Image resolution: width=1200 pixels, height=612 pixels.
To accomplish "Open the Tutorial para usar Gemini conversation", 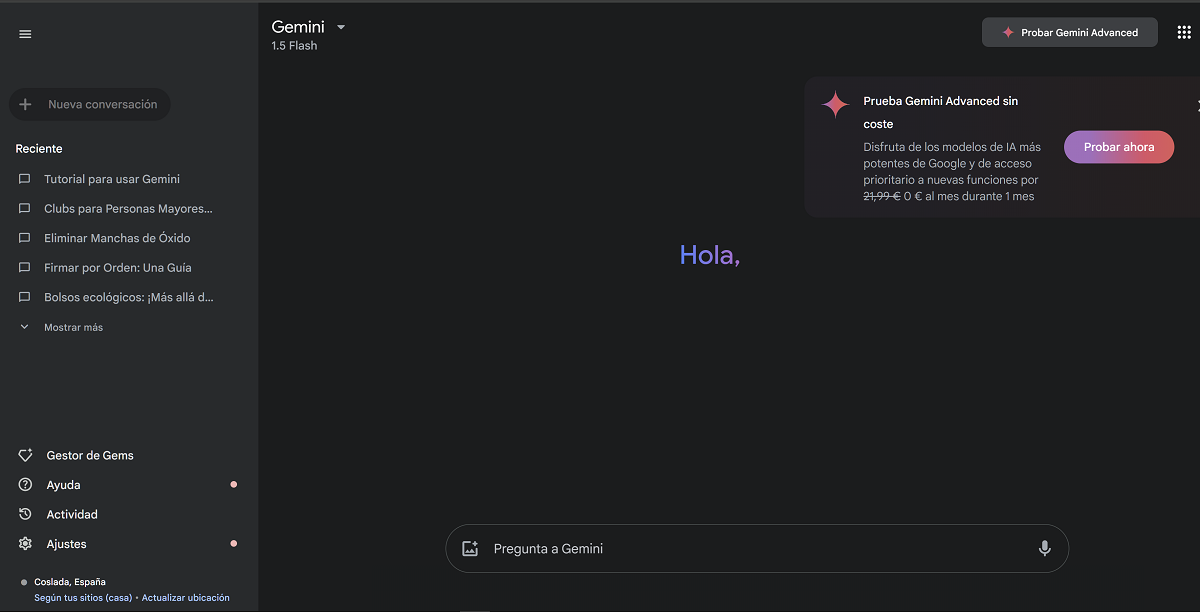I will tap(112, 179).
